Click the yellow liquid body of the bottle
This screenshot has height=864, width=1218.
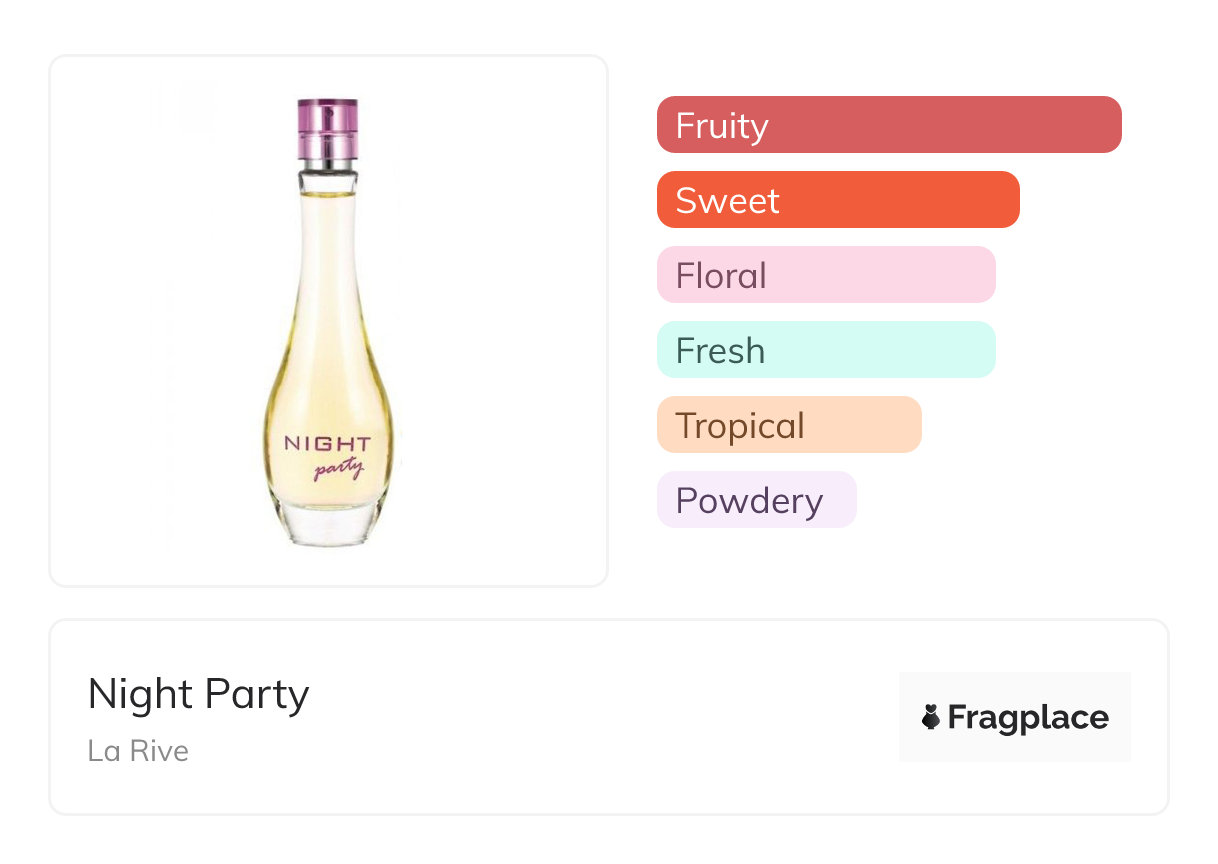click(x=327, y=380)
